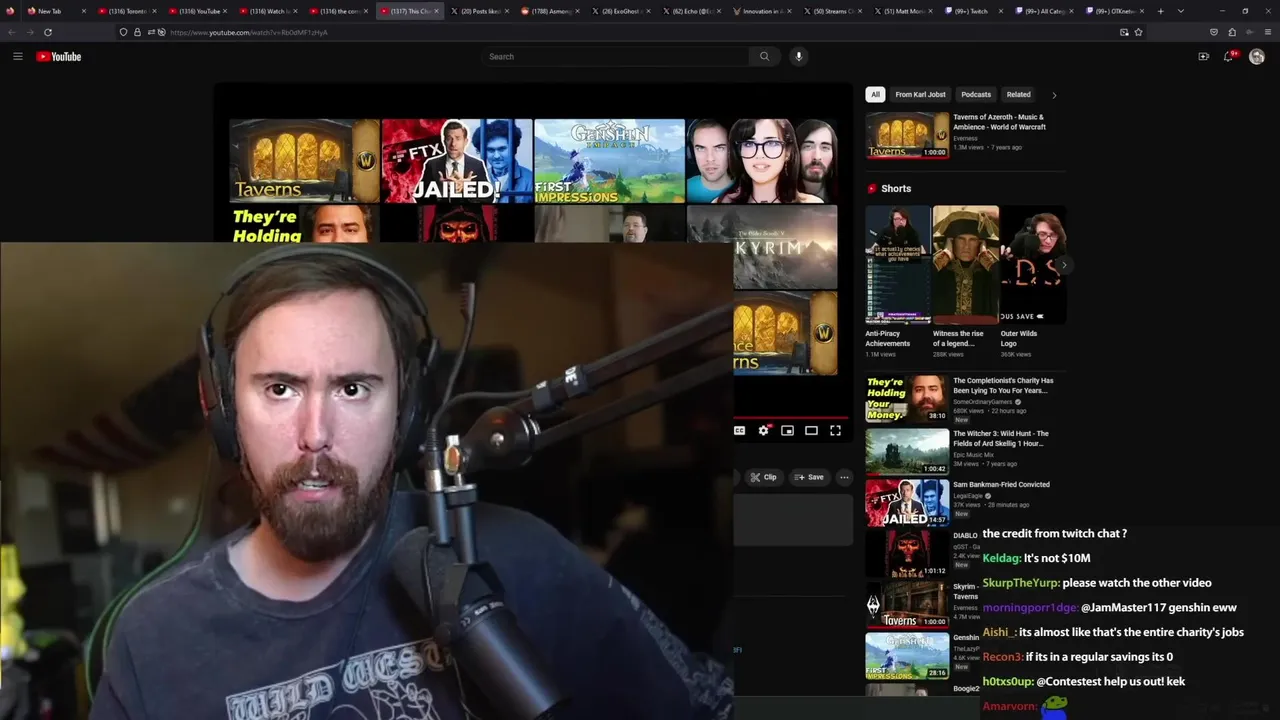This screenshot has width=1280, height=720.
Task: Click the 'LegalEagle' channel name
Action: click(968, 496)
